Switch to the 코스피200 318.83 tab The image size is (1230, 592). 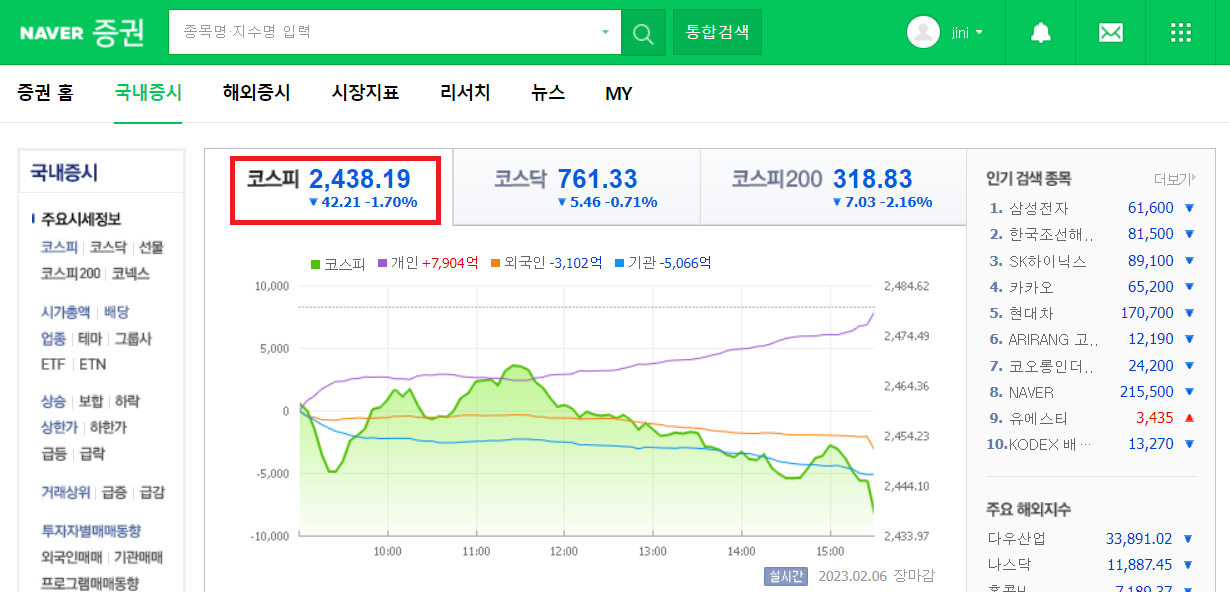pyautogui.click(x=832, y=188)
